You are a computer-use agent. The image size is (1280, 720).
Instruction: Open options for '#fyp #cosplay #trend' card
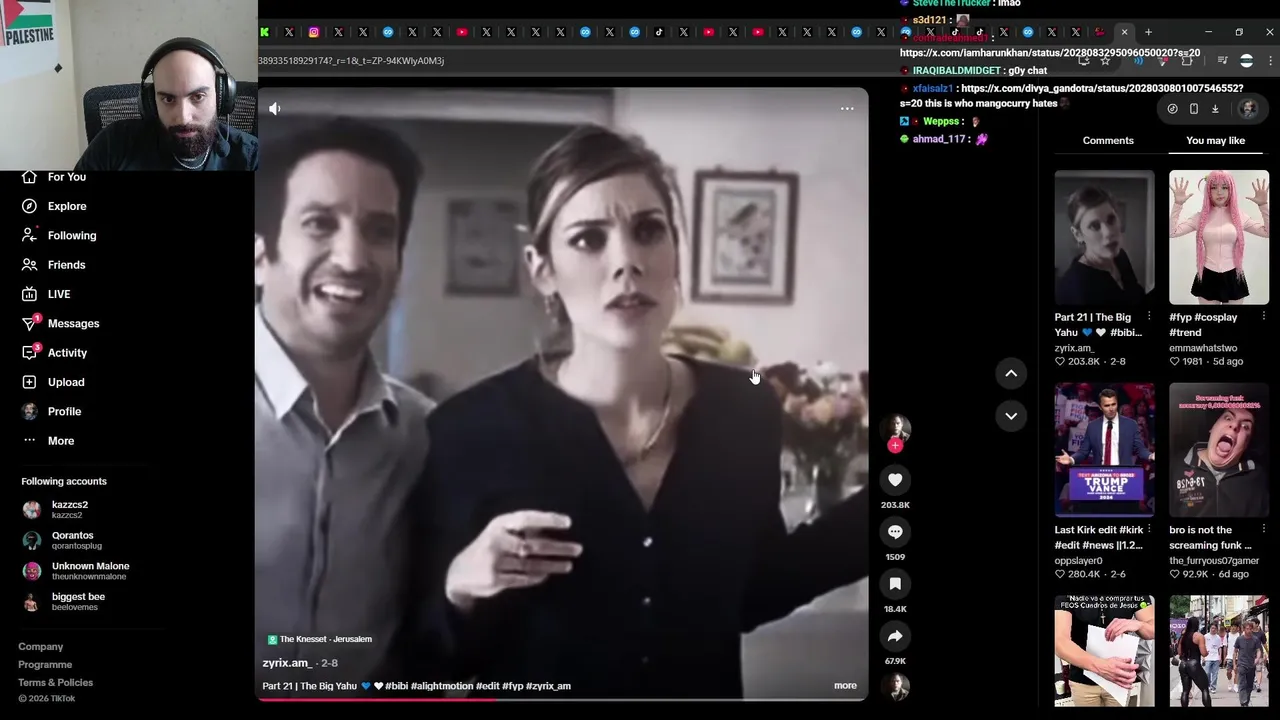pyautogui.click(x=1263, y=317)
